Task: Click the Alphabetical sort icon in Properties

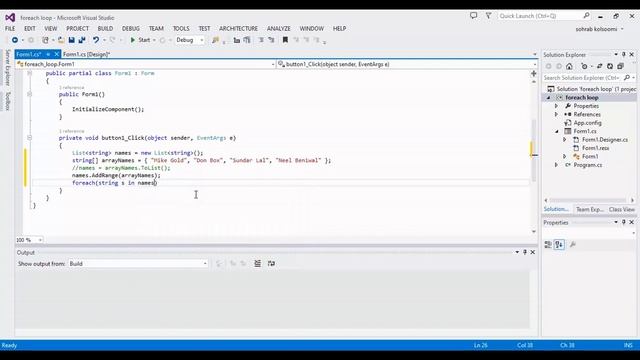Action: pos(559,244)
